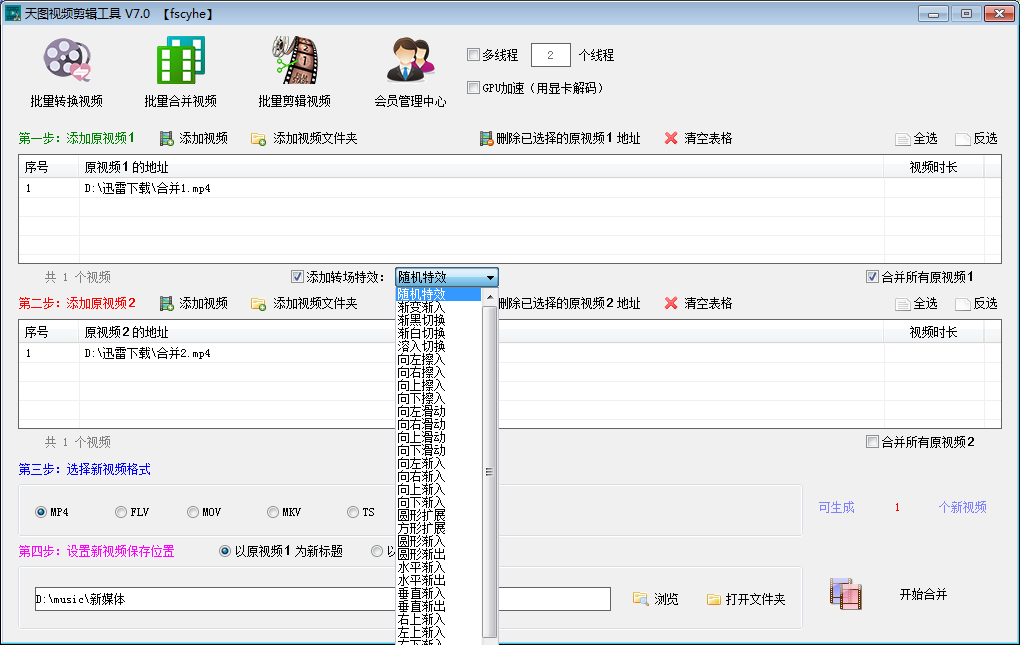Check 合并所有原视频2 checkbox
1020x645 pixels.
pos(872,442)
